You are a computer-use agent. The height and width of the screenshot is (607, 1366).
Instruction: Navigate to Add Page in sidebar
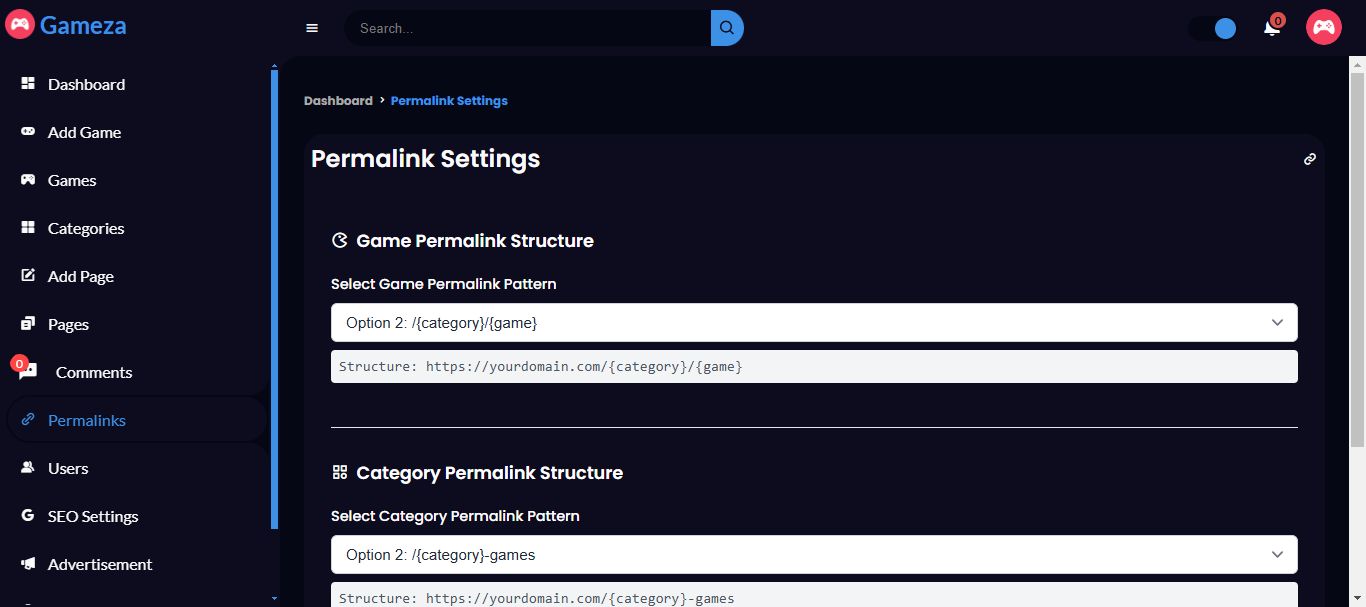81,277
